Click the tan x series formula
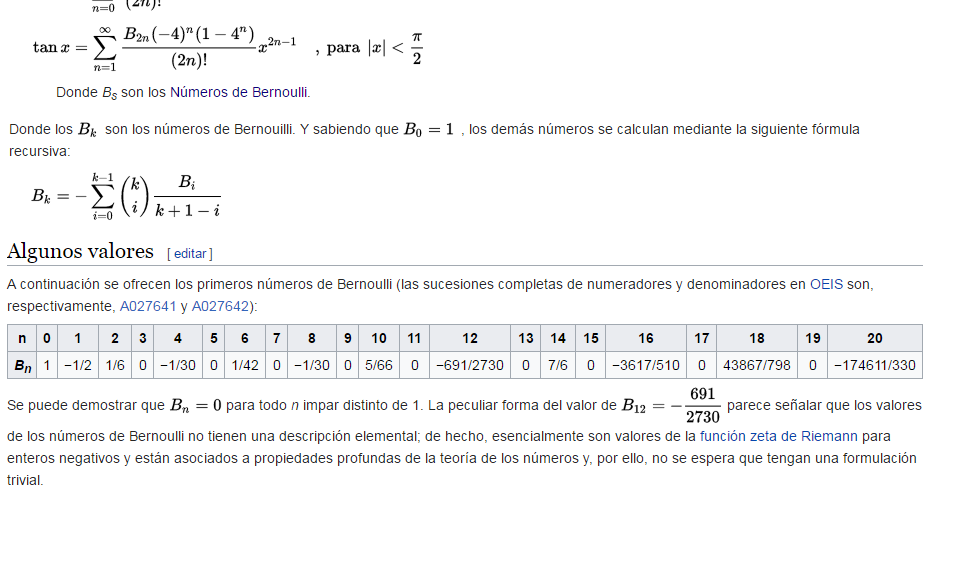The height and width of the screenshot is (574, 955). [228, 48]
